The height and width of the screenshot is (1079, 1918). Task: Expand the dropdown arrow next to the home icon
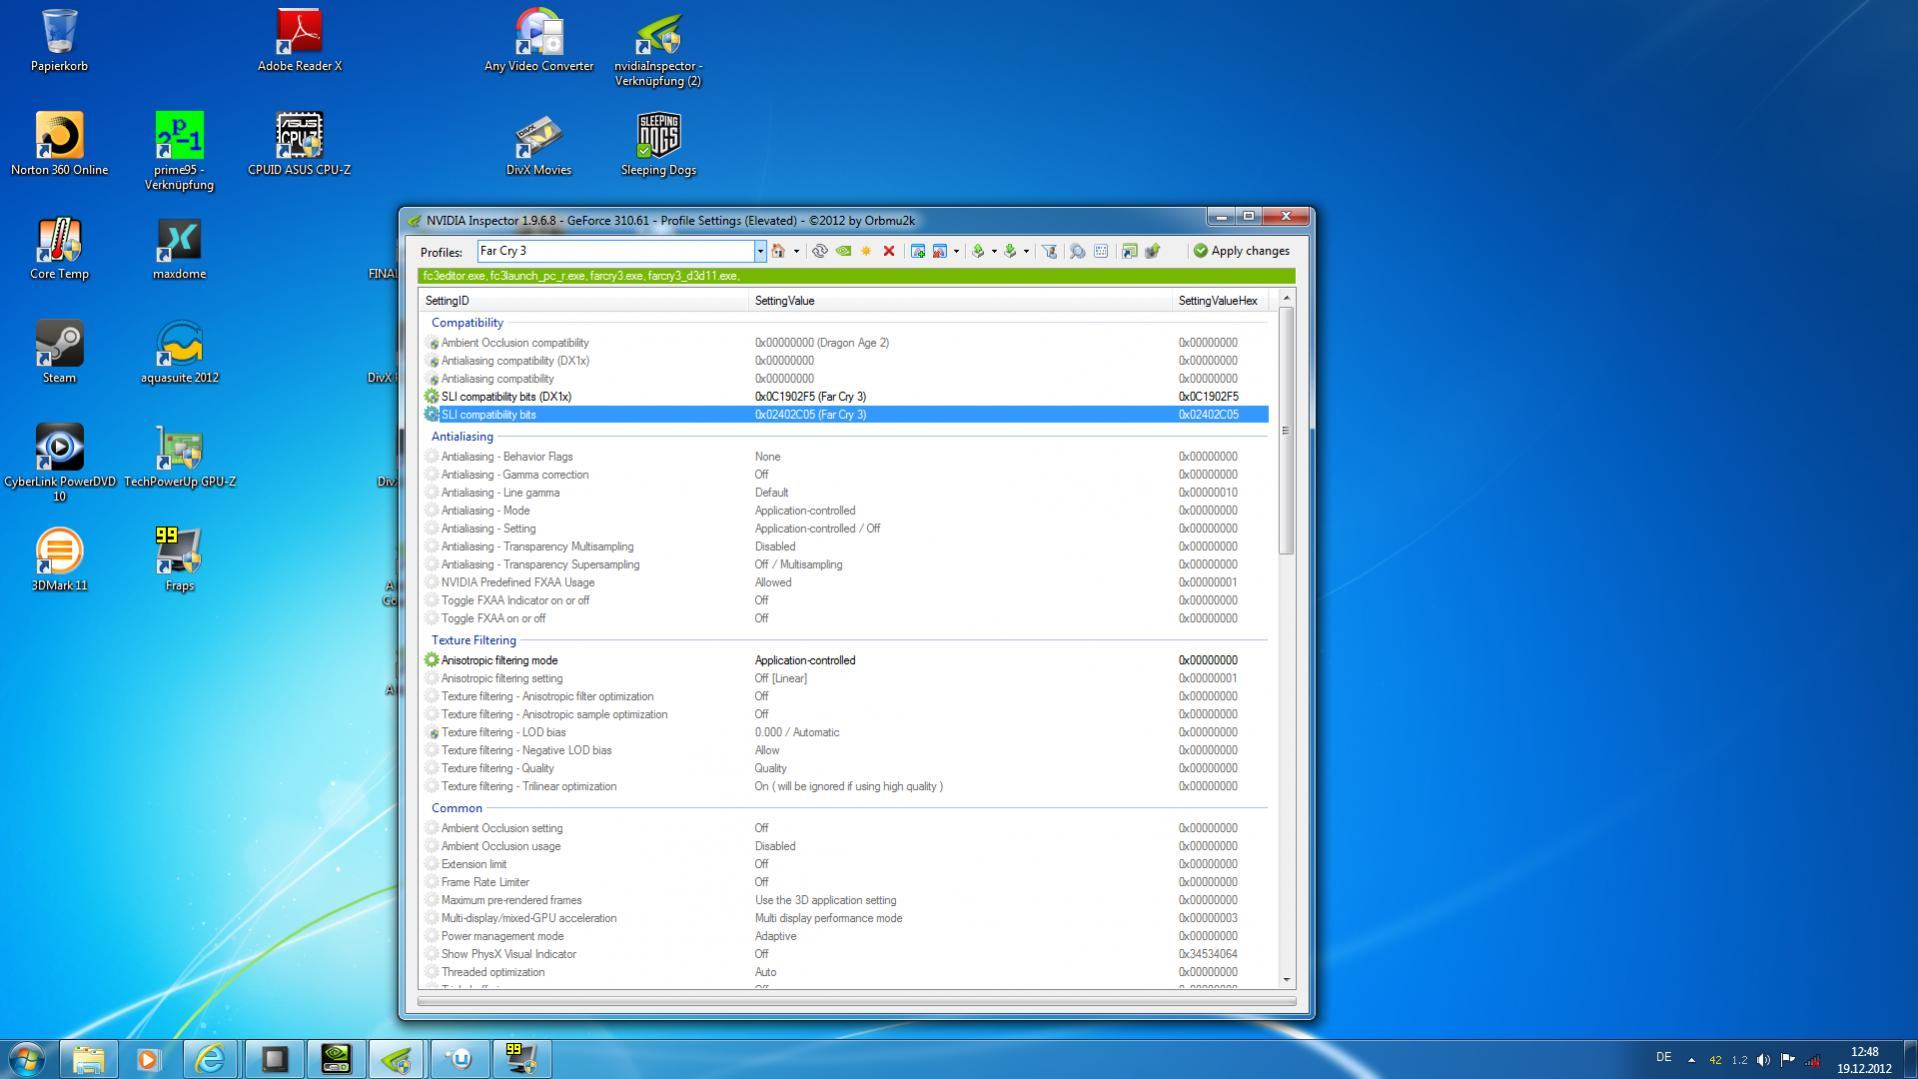[796, 251]
